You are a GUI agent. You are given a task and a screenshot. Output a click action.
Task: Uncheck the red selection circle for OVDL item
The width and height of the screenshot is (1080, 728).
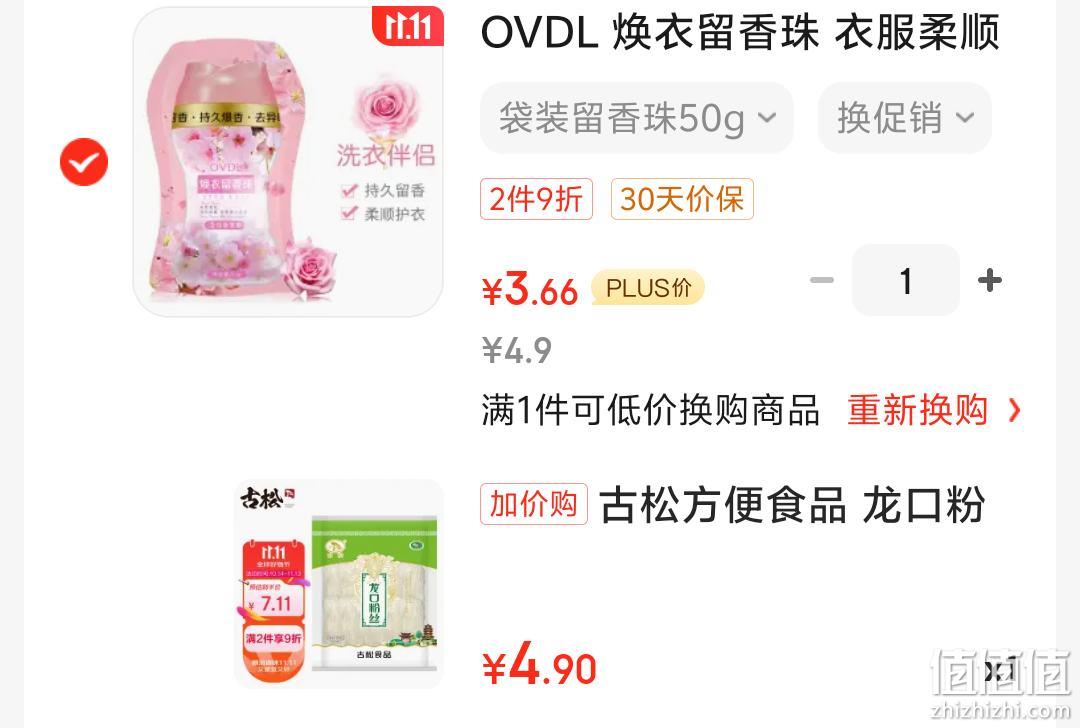pos(83,162)
